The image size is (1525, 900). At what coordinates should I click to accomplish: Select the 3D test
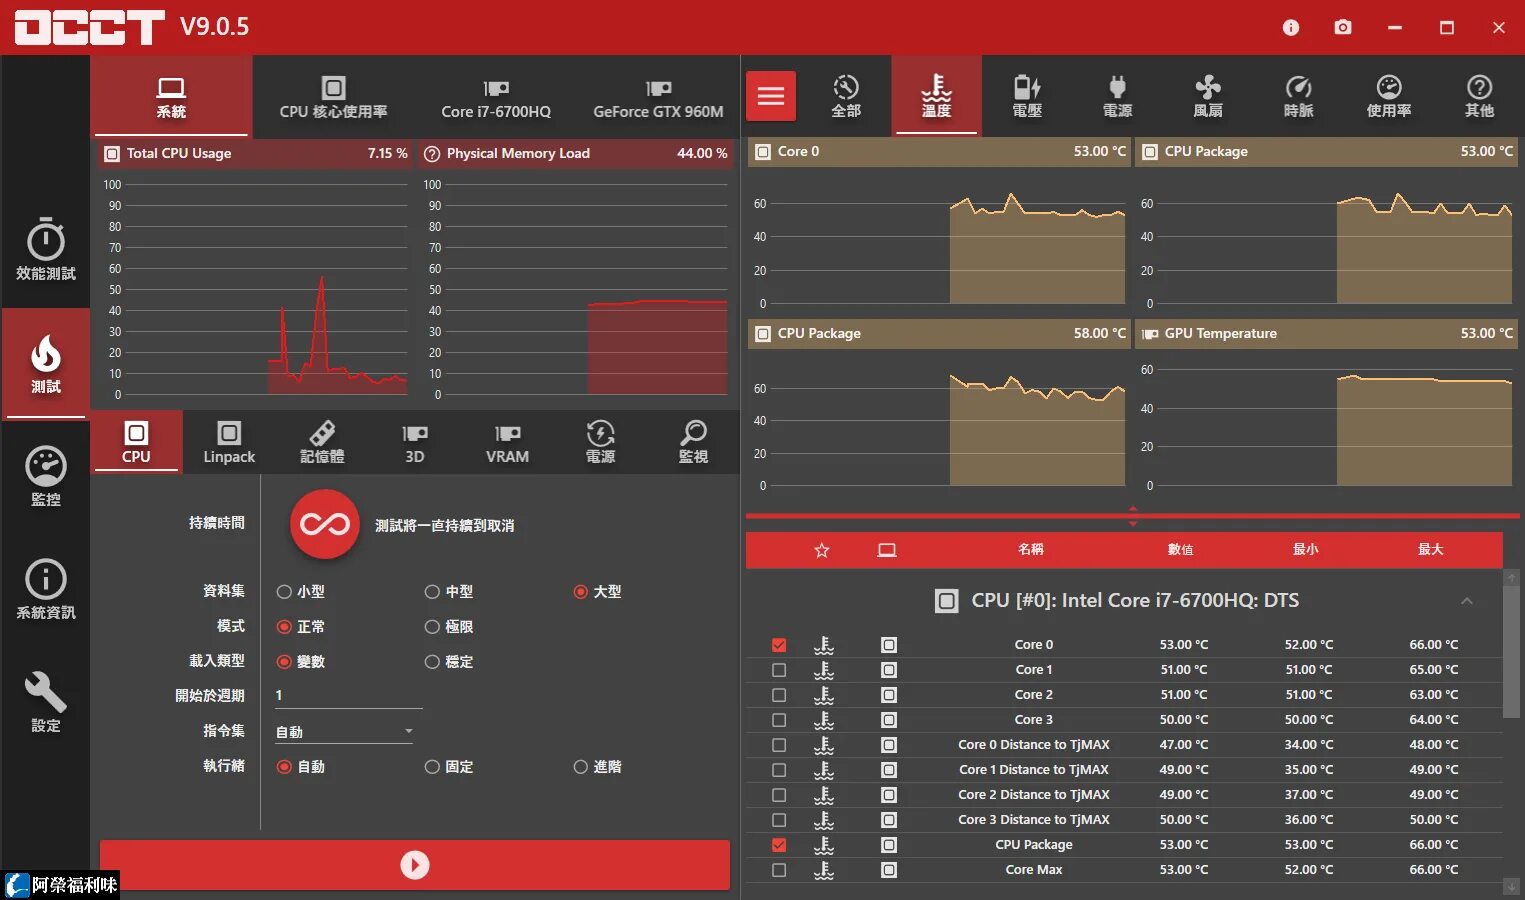[415, 441]
